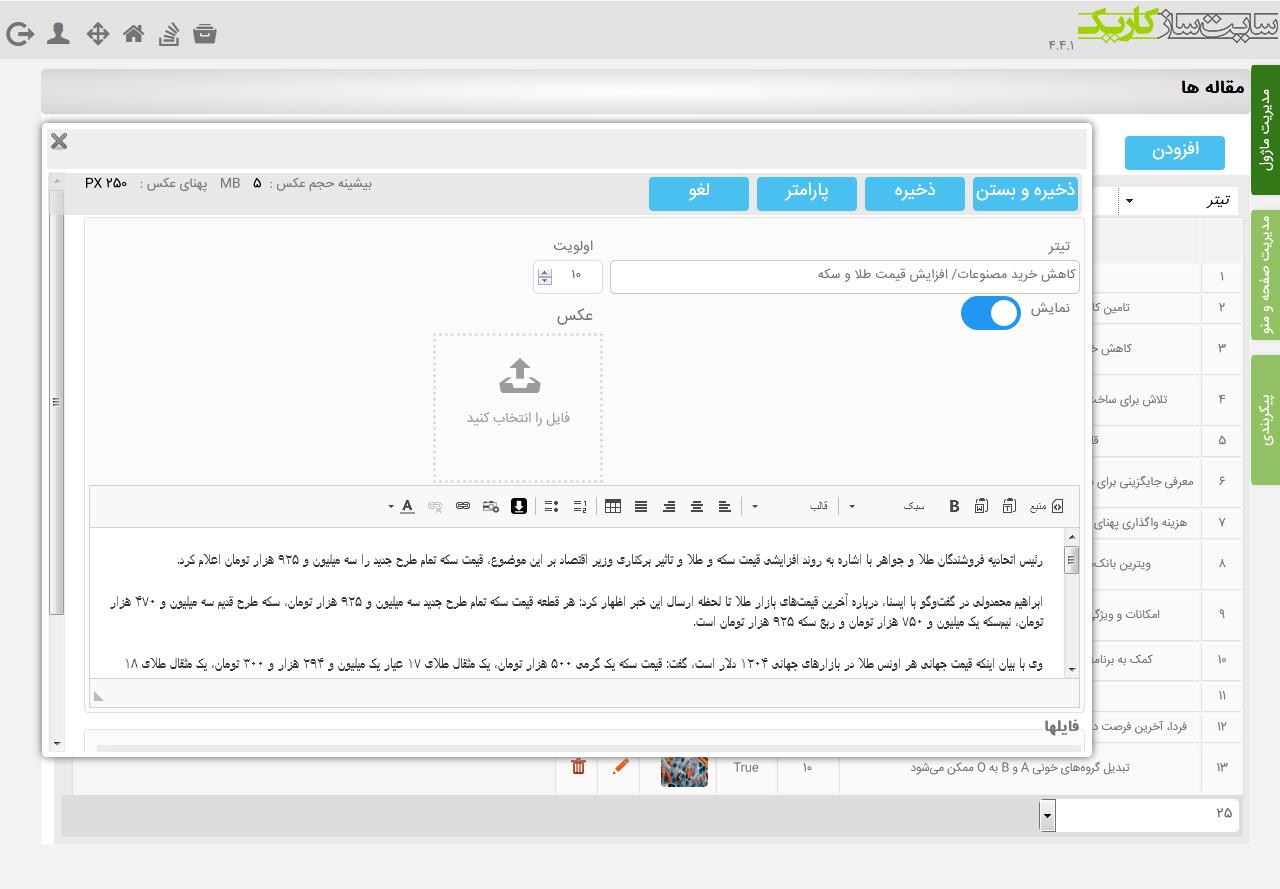Click the پارامتر button
The width and height of the screenshot is (1280, 889).
coord(807,192)
